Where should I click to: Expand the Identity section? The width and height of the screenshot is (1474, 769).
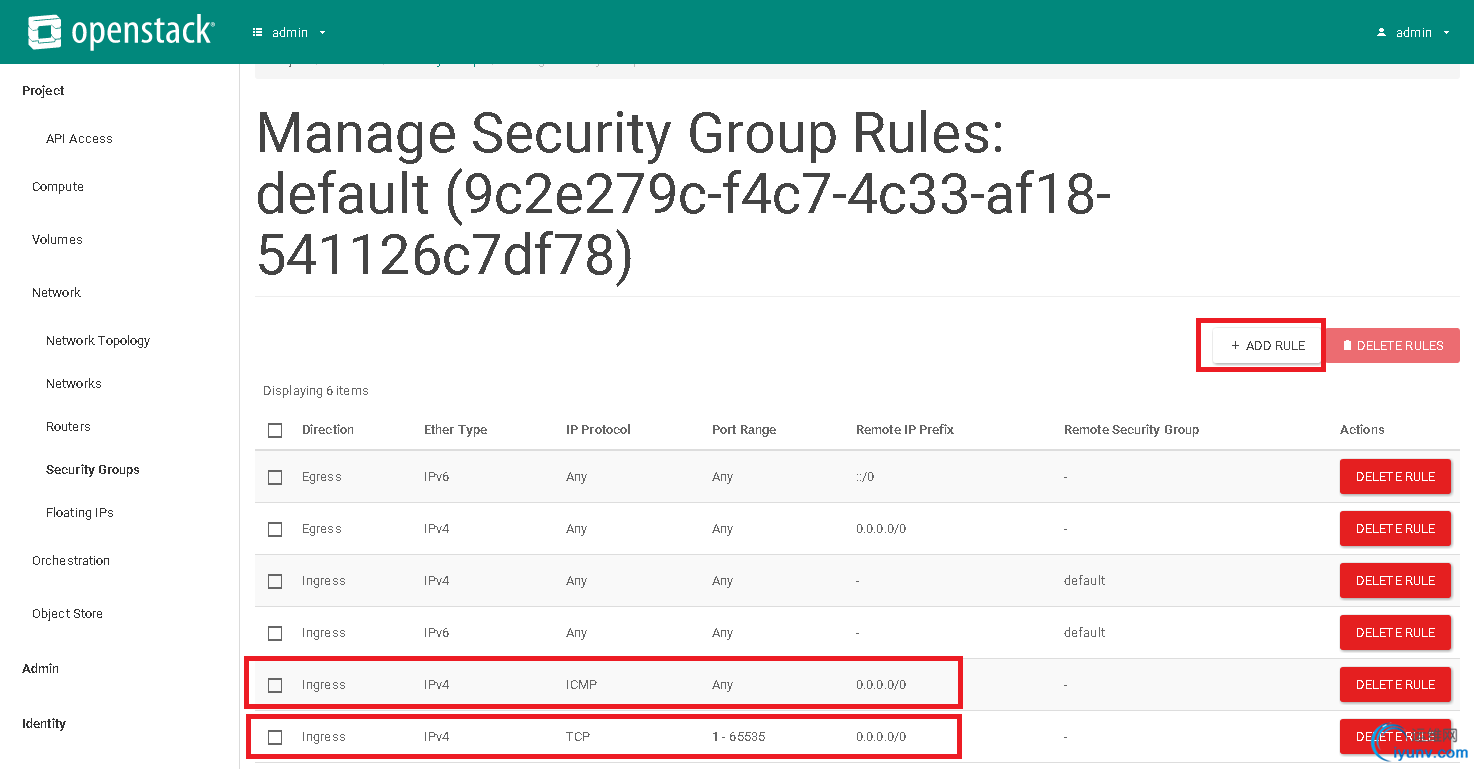[x=44, y=724]
